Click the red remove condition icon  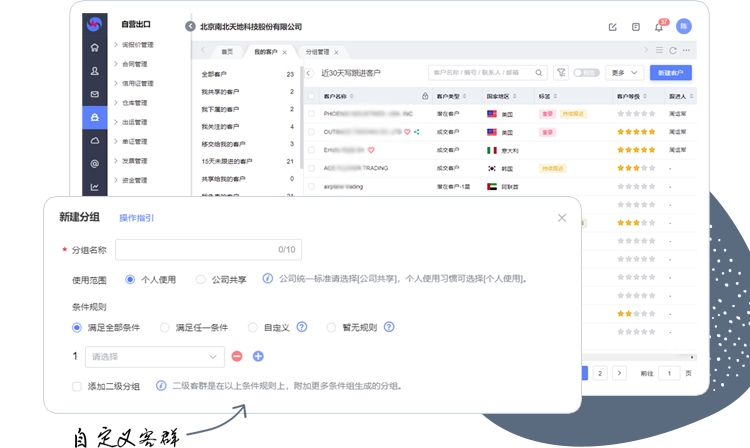[x=237, y=356]
